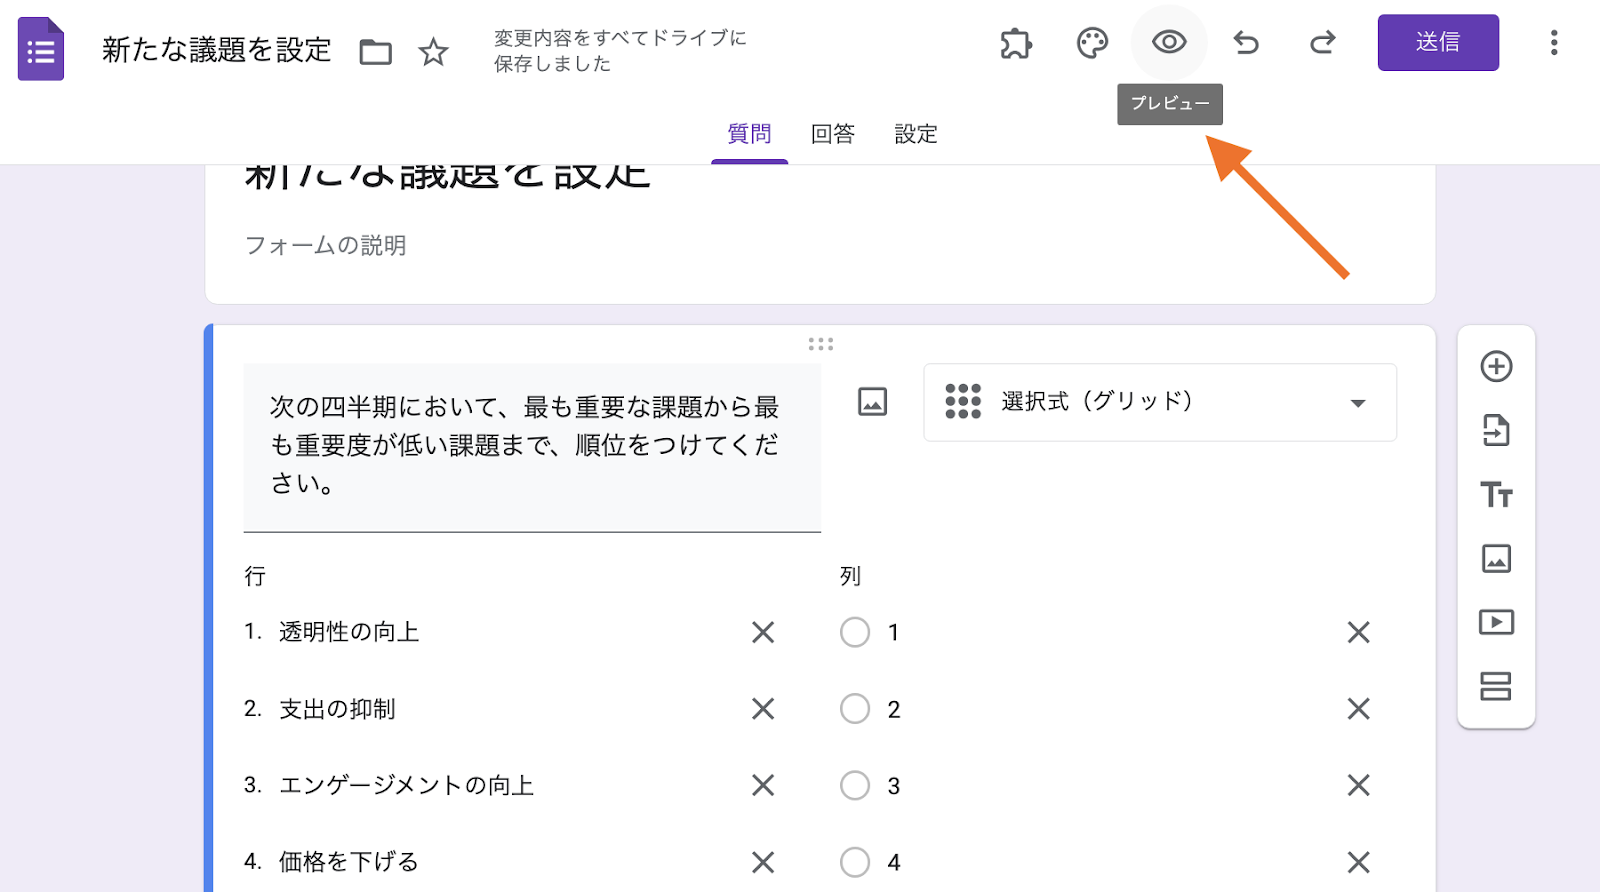
Task: Select the radio button for column 2
Action: [x=855, y=709]
